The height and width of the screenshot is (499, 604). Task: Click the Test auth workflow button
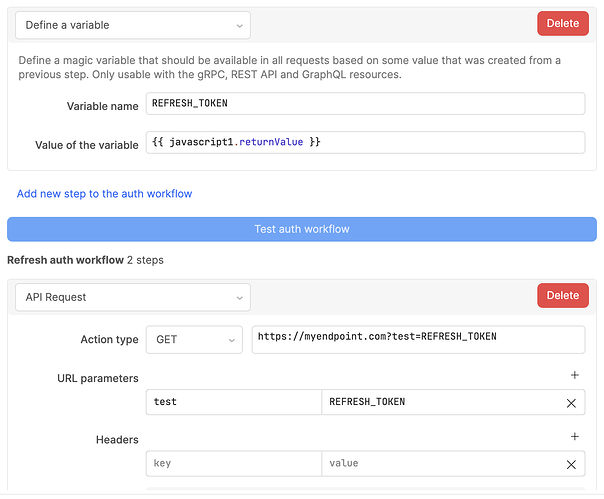[301, 229]
